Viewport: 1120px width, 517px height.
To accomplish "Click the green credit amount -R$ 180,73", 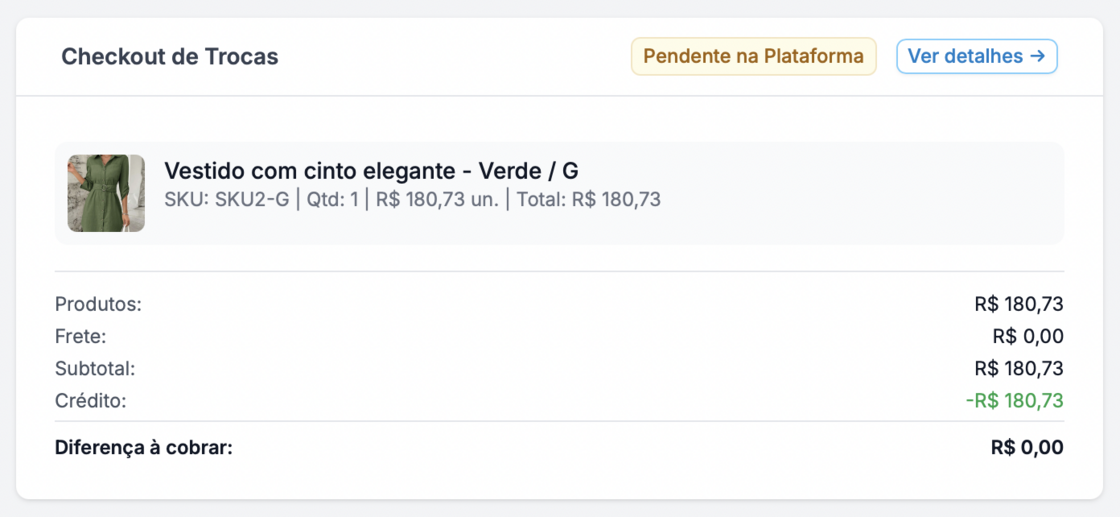I will 1014,401.
